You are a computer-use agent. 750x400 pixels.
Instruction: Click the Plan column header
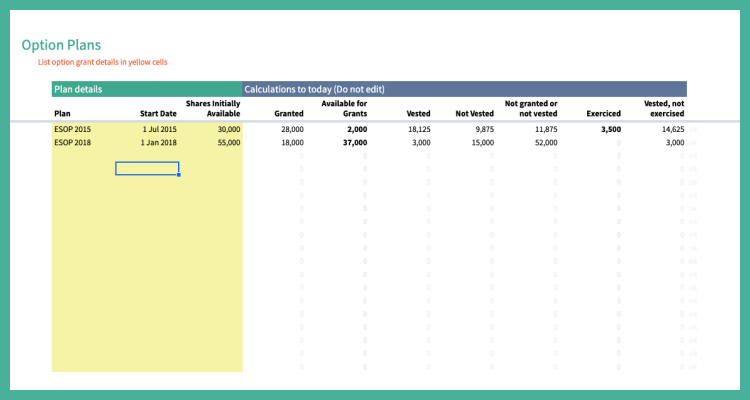[x=62, y=113]
